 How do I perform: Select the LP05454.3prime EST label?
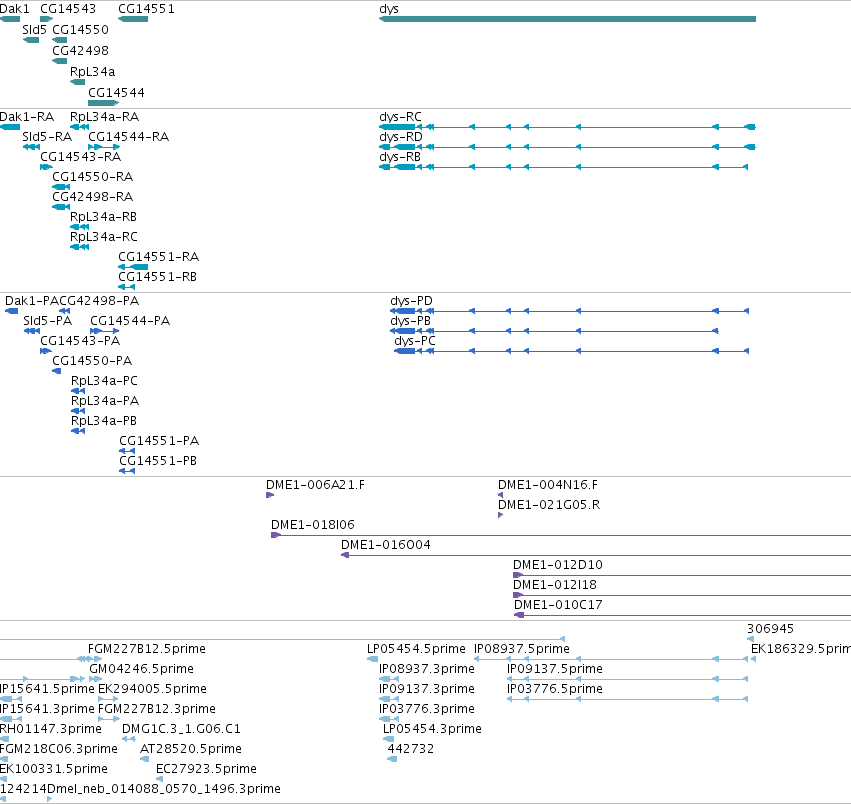point(432,729)
